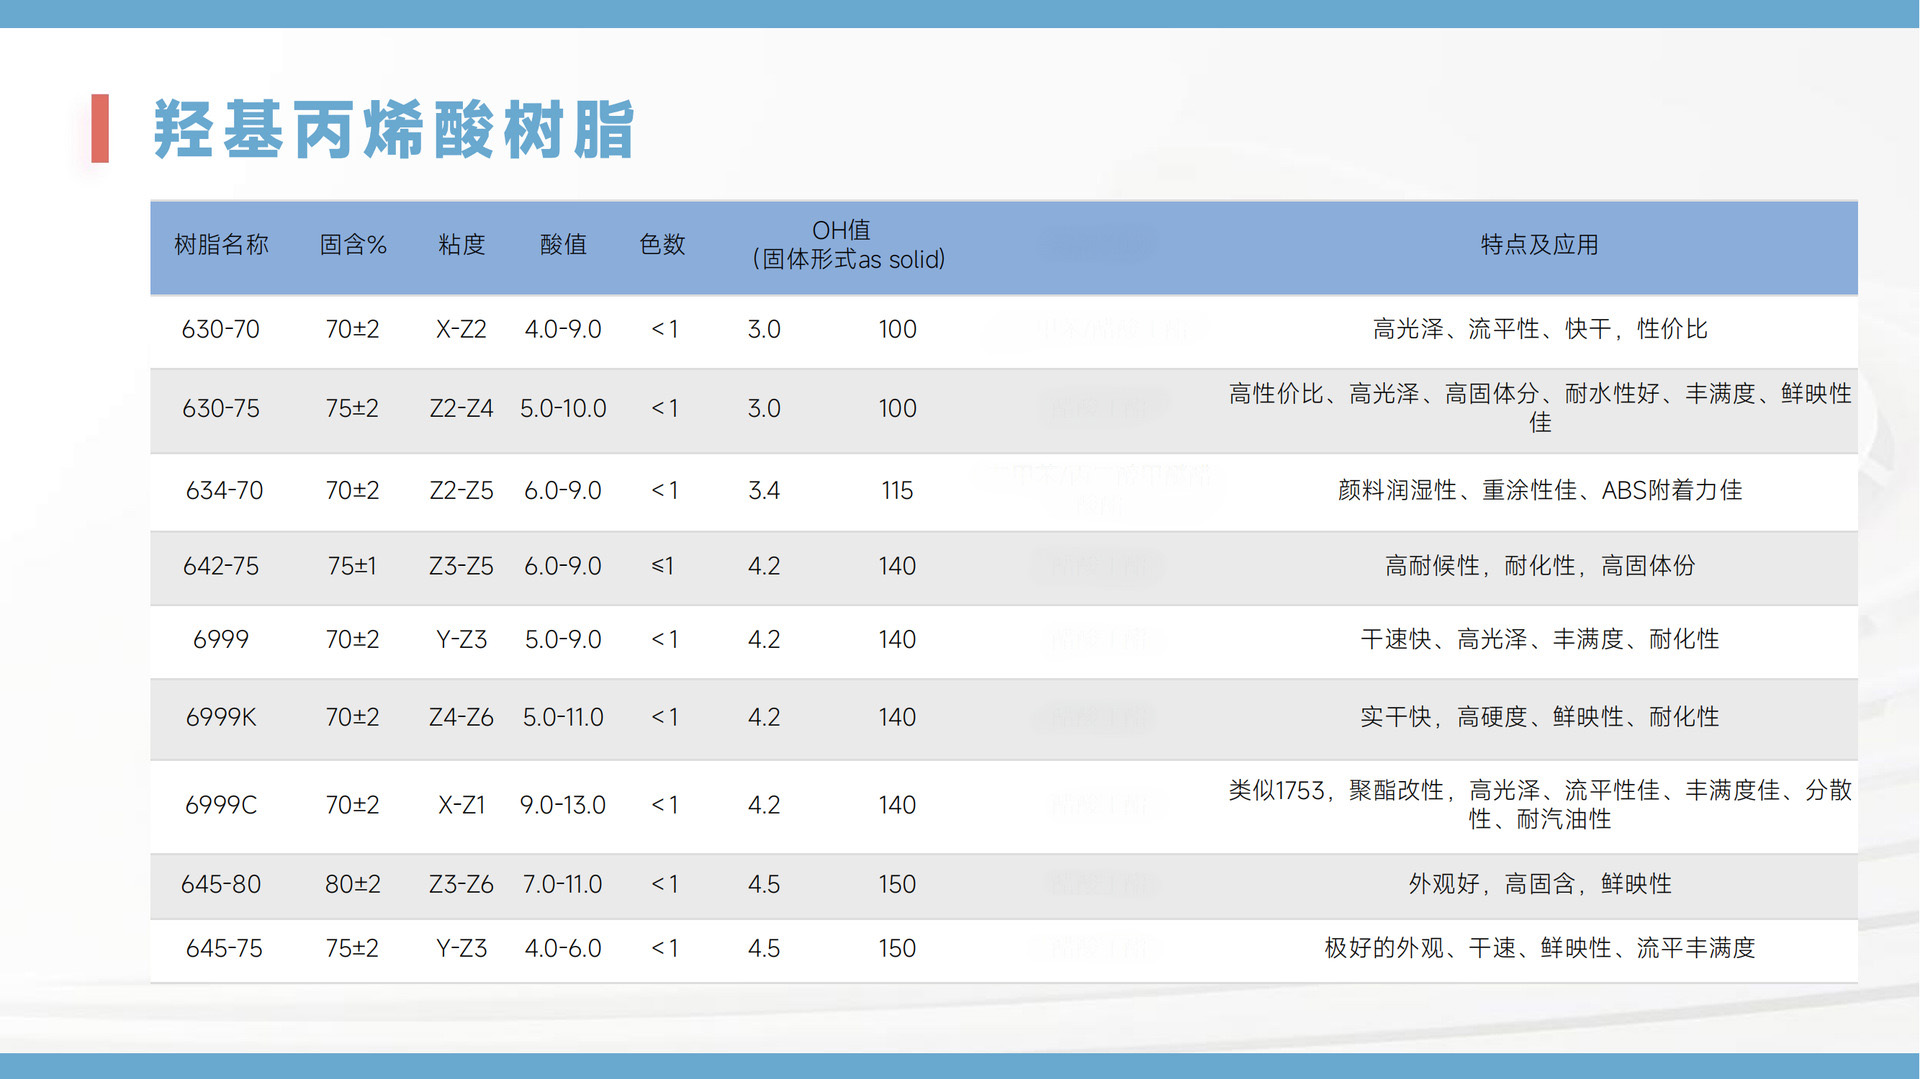
Task: Click the slide title 羟基丙烯酸树脂
Action: click(x=393, y=129)
